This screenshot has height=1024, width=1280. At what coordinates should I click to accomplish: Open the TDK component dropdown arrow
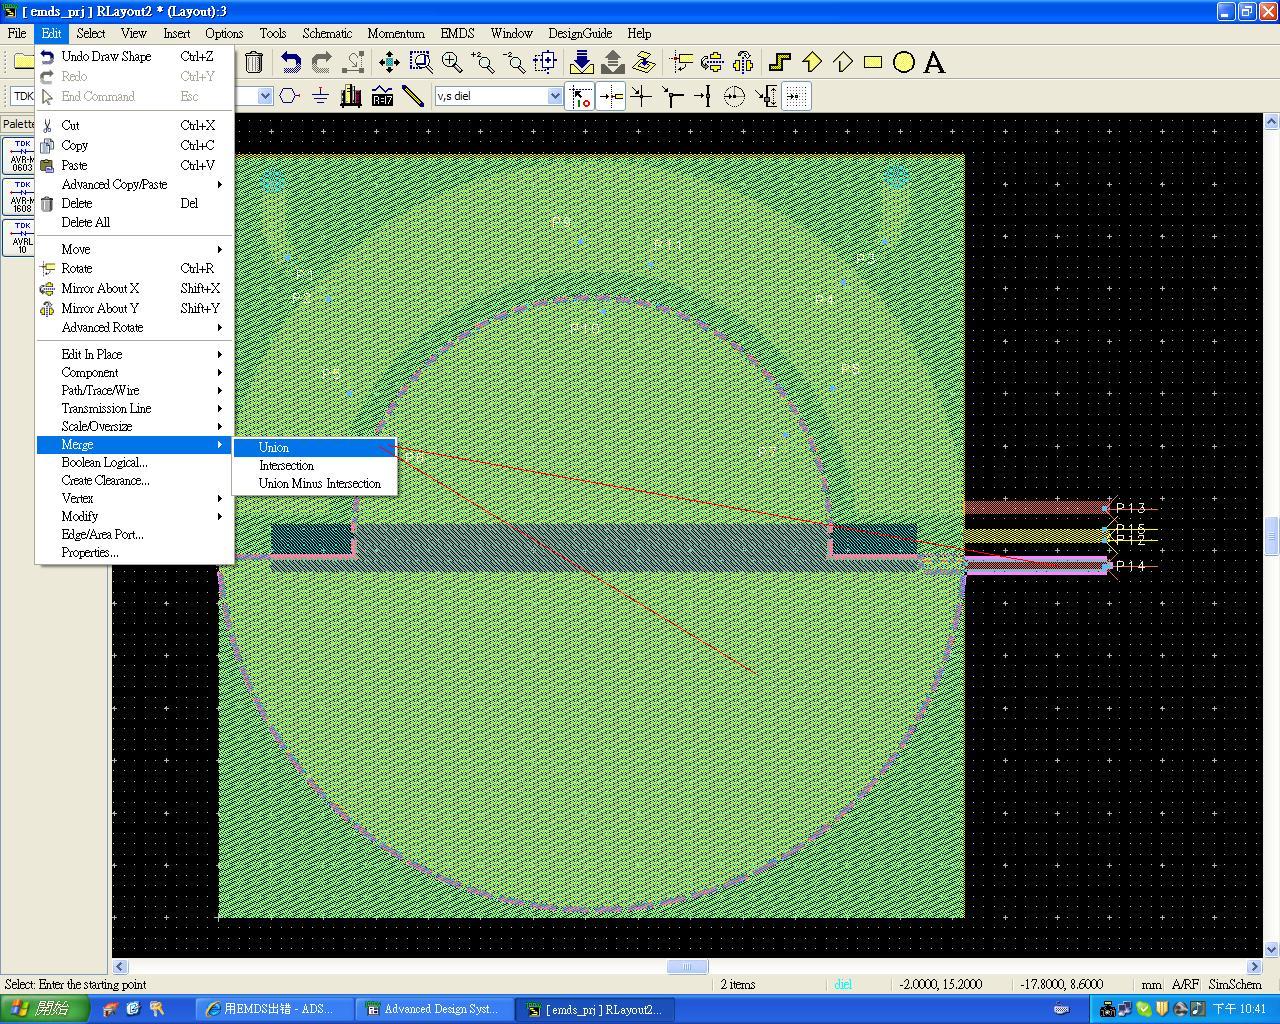(265, 96)
